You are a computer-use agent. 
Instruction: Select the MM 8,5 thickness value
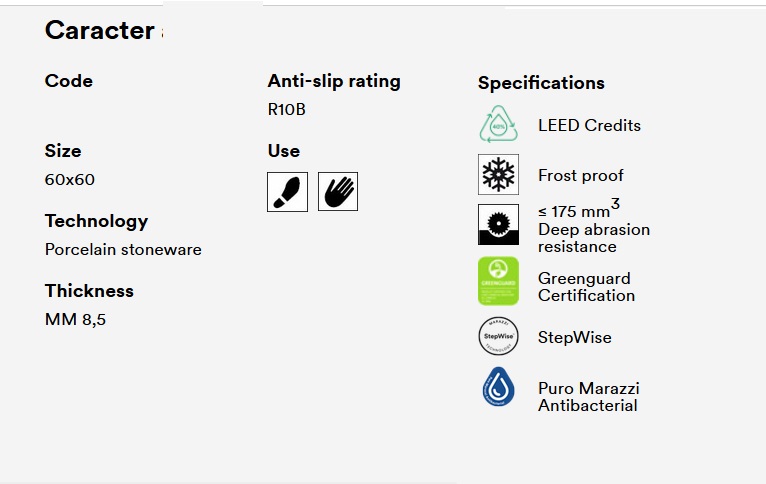coord(75,320)
